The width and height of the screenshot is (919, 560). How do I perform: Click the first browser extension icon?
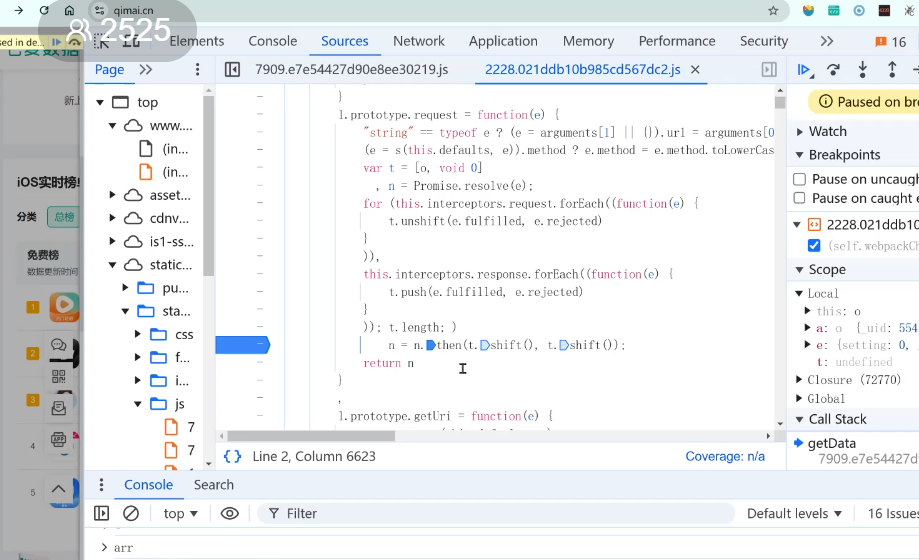click(x=808, y=11)
